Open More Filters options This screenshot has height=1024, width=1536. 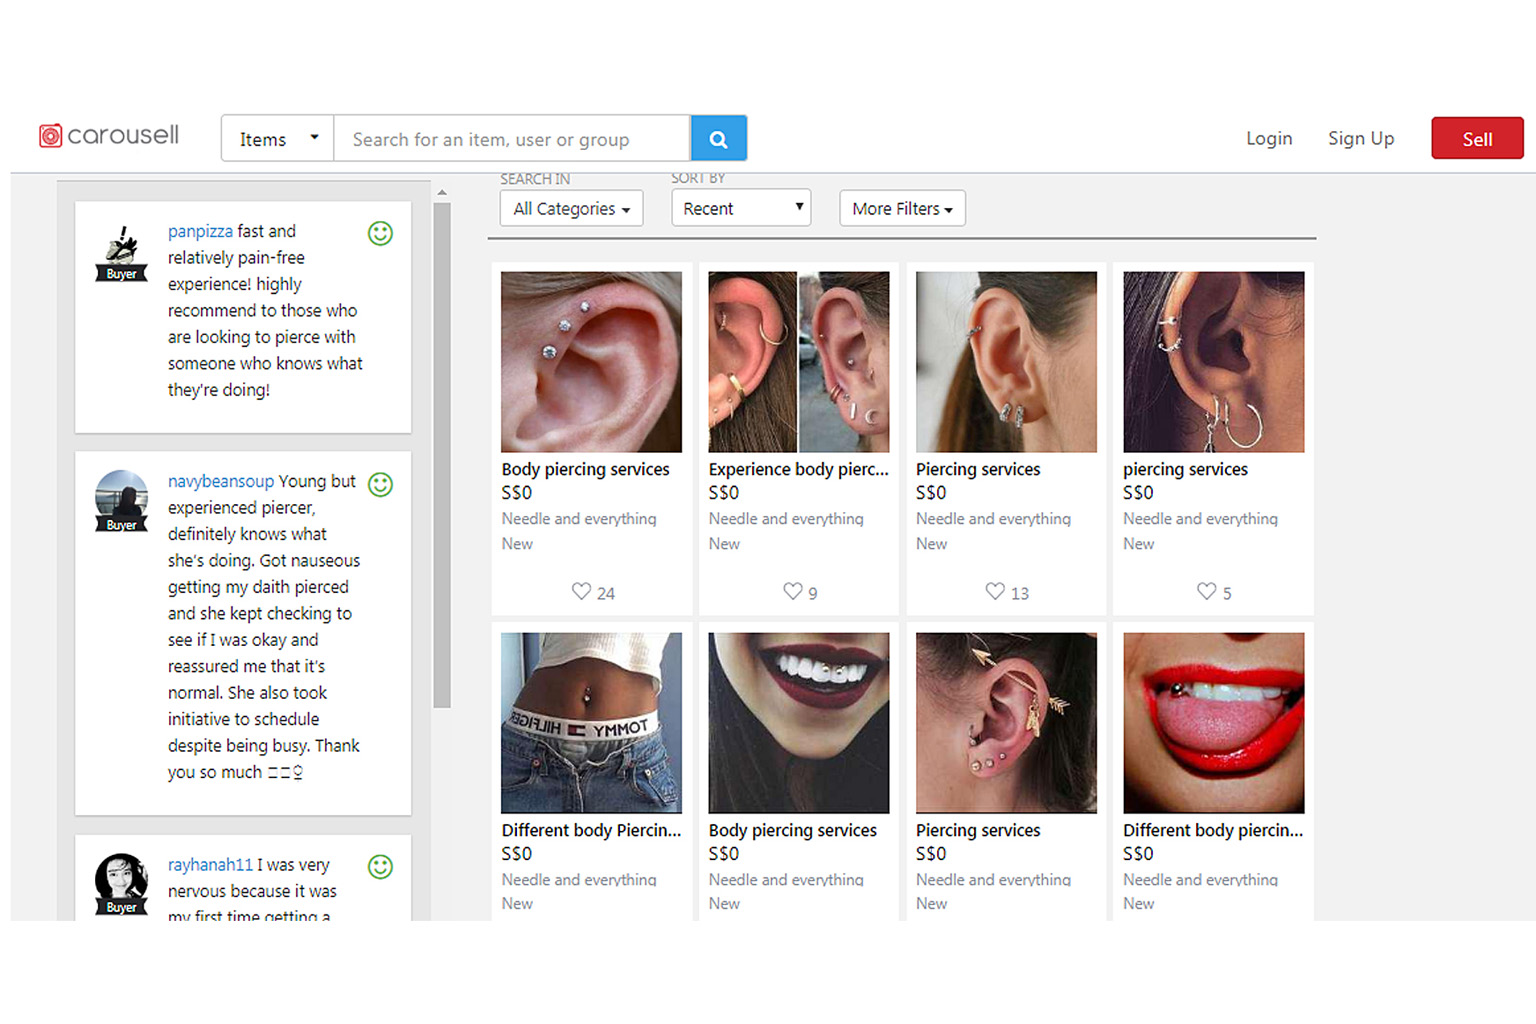click(901, 208)
